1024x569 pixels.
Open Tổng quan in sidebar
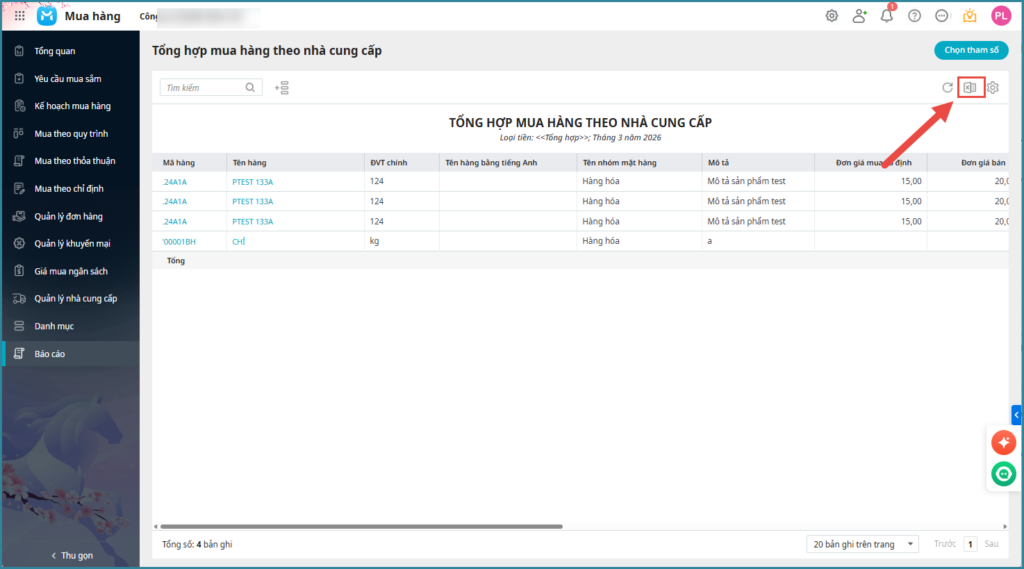pyautogui.click(x=71, y=51)
